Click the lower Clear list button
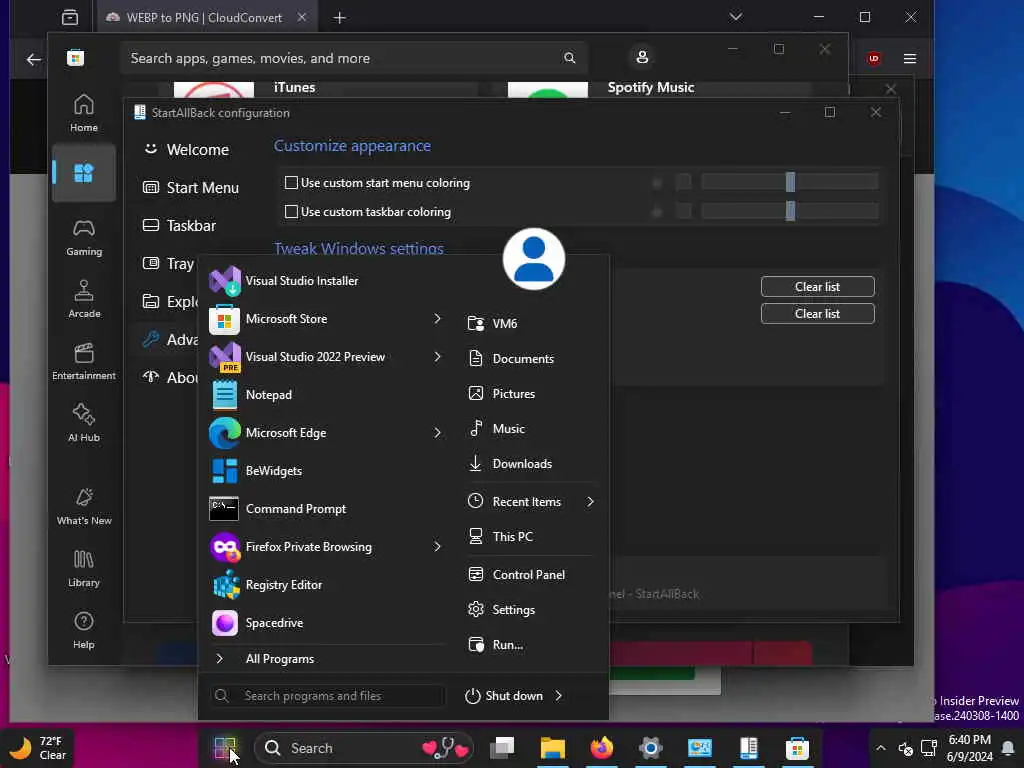The width and height of the screenshot is (1024, 768). pos(818,313)
